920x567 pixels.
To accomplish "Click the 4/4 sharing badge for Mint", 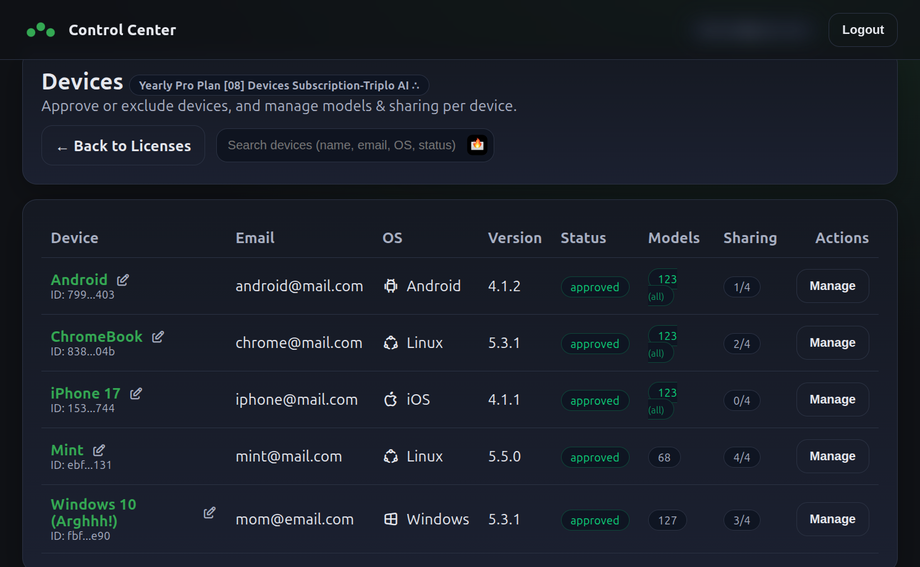I will click(x=741, y=458).
